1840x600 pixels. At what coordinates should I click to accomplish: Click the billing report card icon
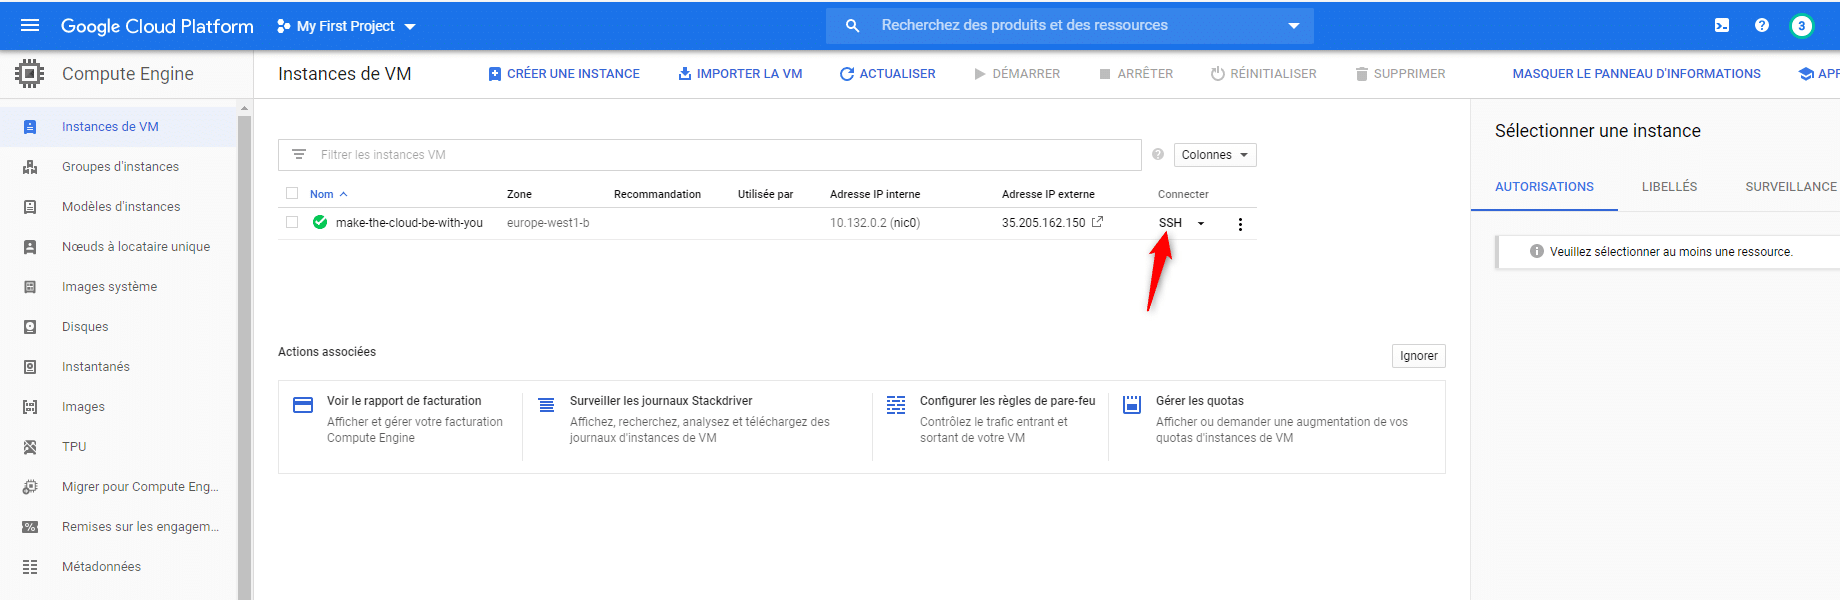coord(303,405)
